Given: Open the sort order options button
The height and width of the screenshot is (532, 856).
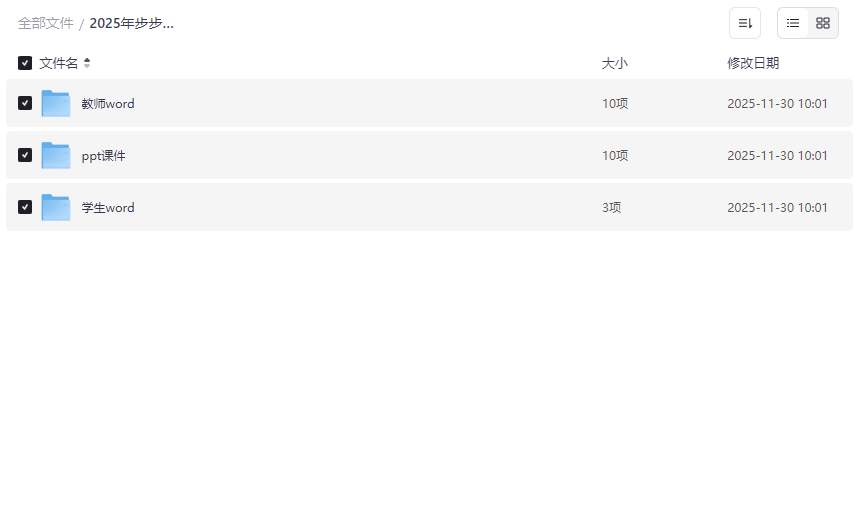Looking at the screenshot, I should click(x=745, y=23).
